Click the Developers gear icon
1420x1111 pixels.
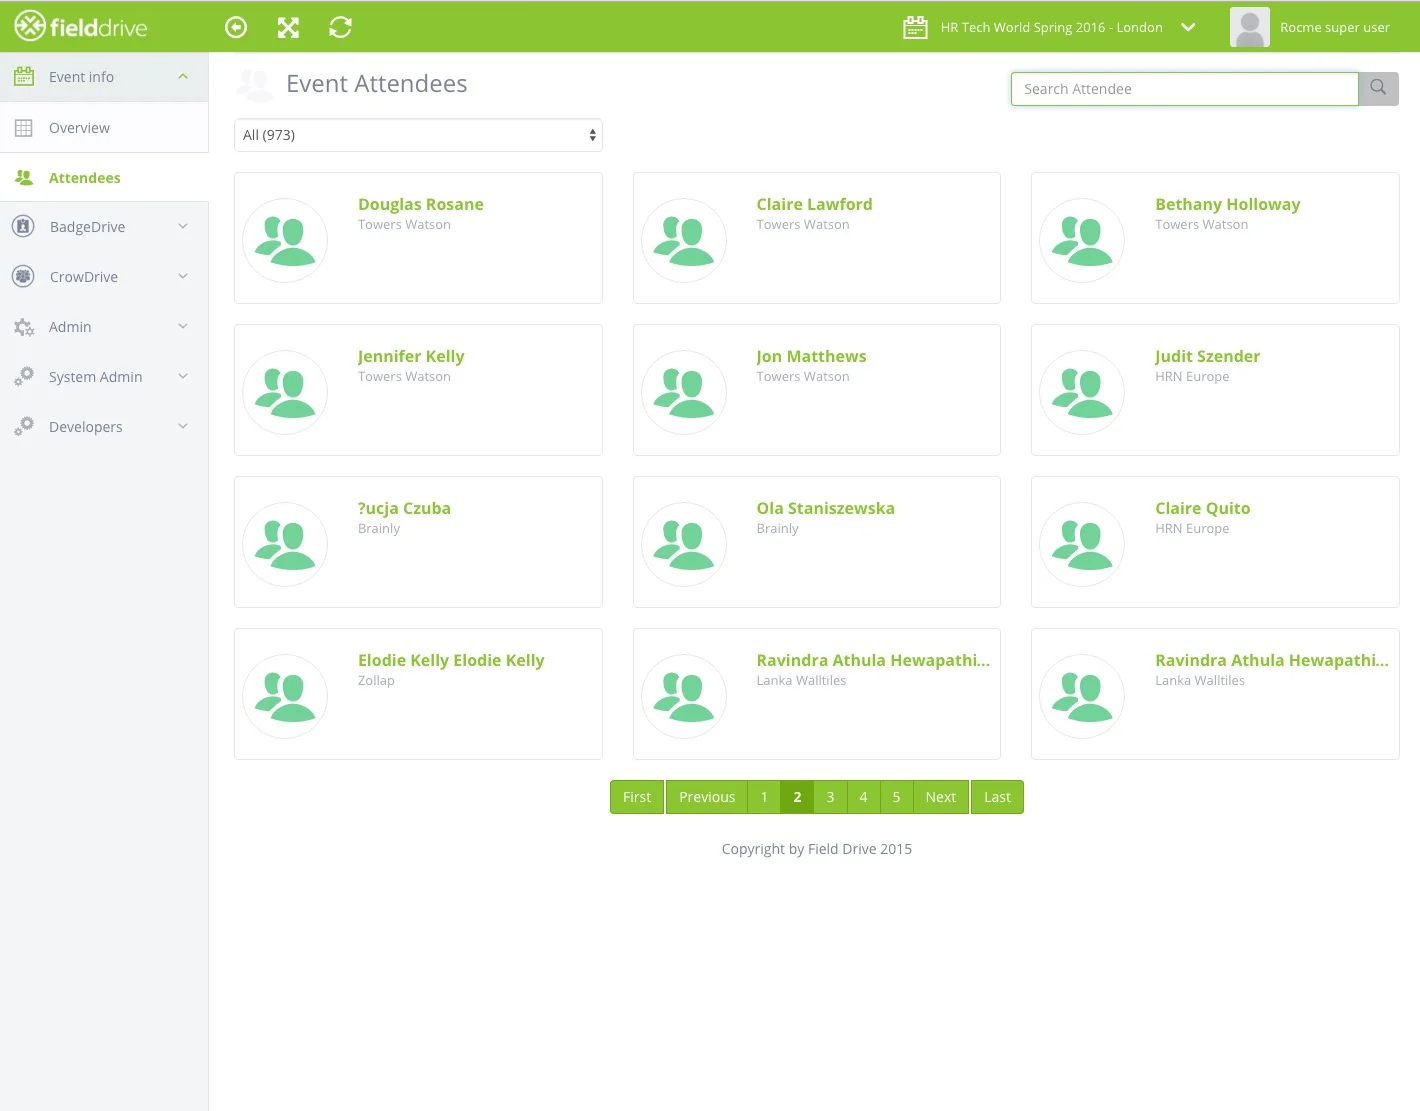tap(24, 426)
